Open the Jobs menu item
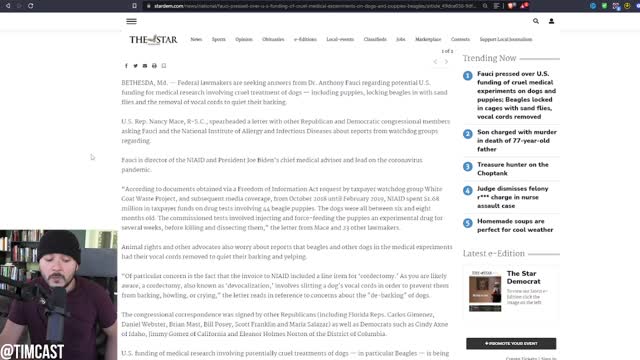Image resolution: width=640 pixels, height=360 pixels. point(401,39)
